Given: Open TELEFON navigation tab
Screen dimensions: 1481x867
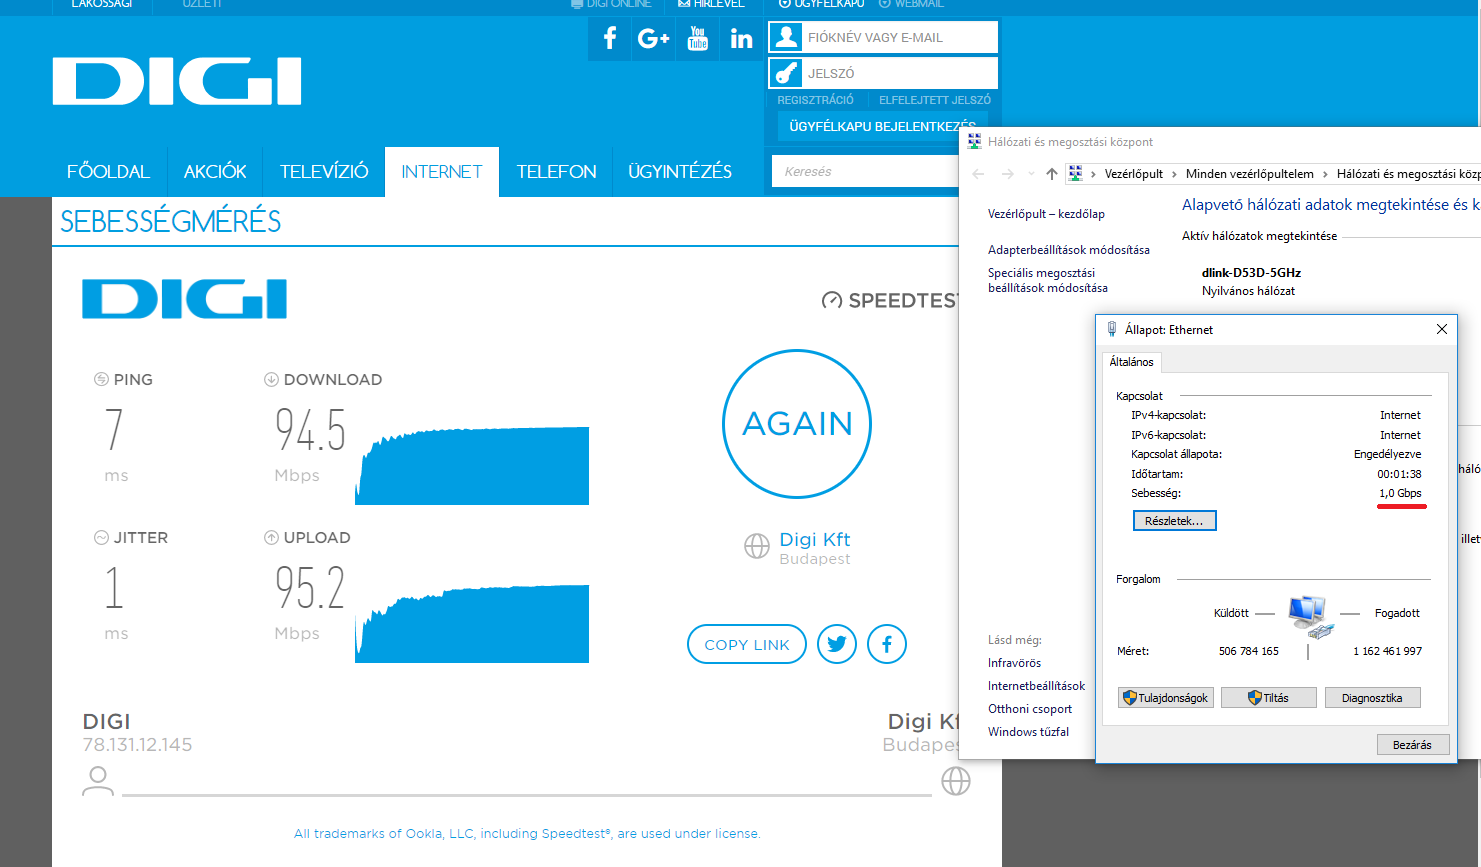Looking at the screenshot, I should 556,172.
